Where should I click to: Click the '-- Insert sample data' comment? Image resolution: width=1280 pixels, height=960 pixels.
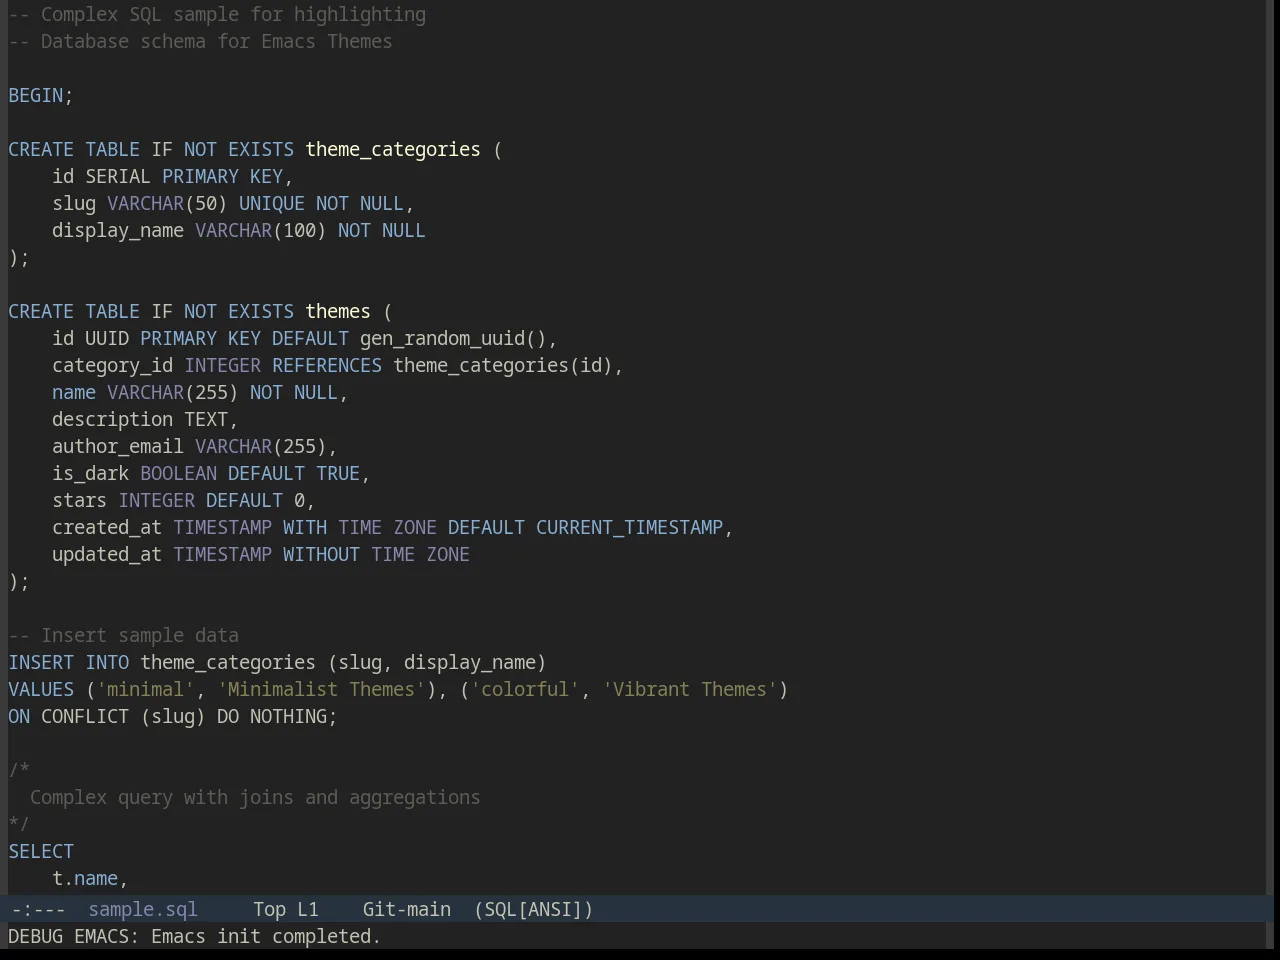click(124, 636)
